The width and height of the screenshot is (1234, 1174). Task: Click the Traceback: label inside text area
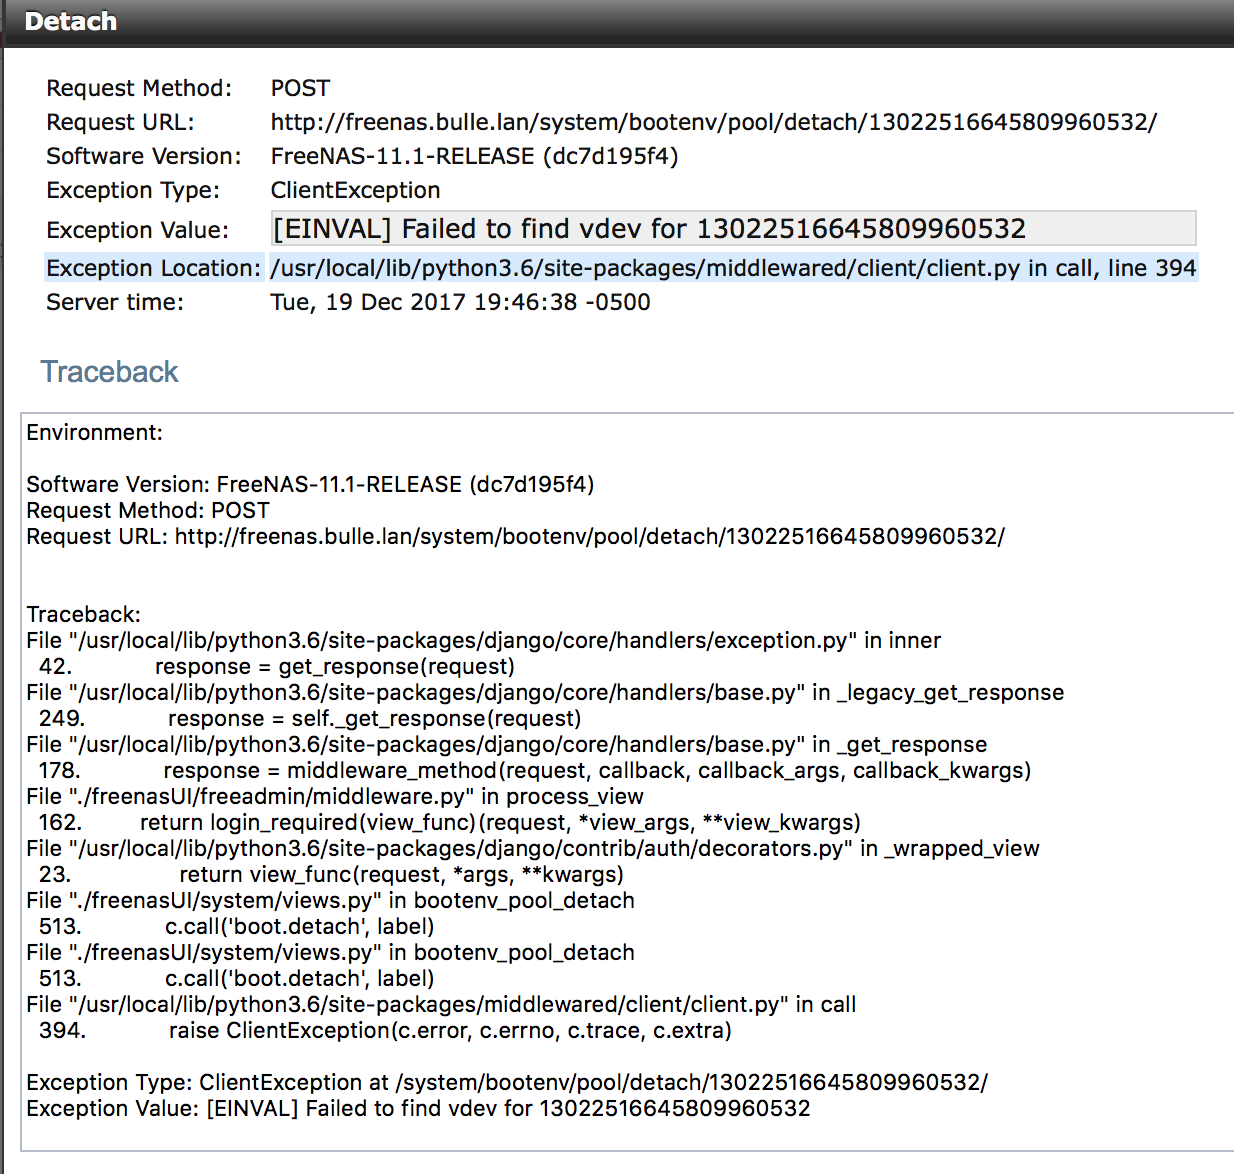tap(84, 614)
